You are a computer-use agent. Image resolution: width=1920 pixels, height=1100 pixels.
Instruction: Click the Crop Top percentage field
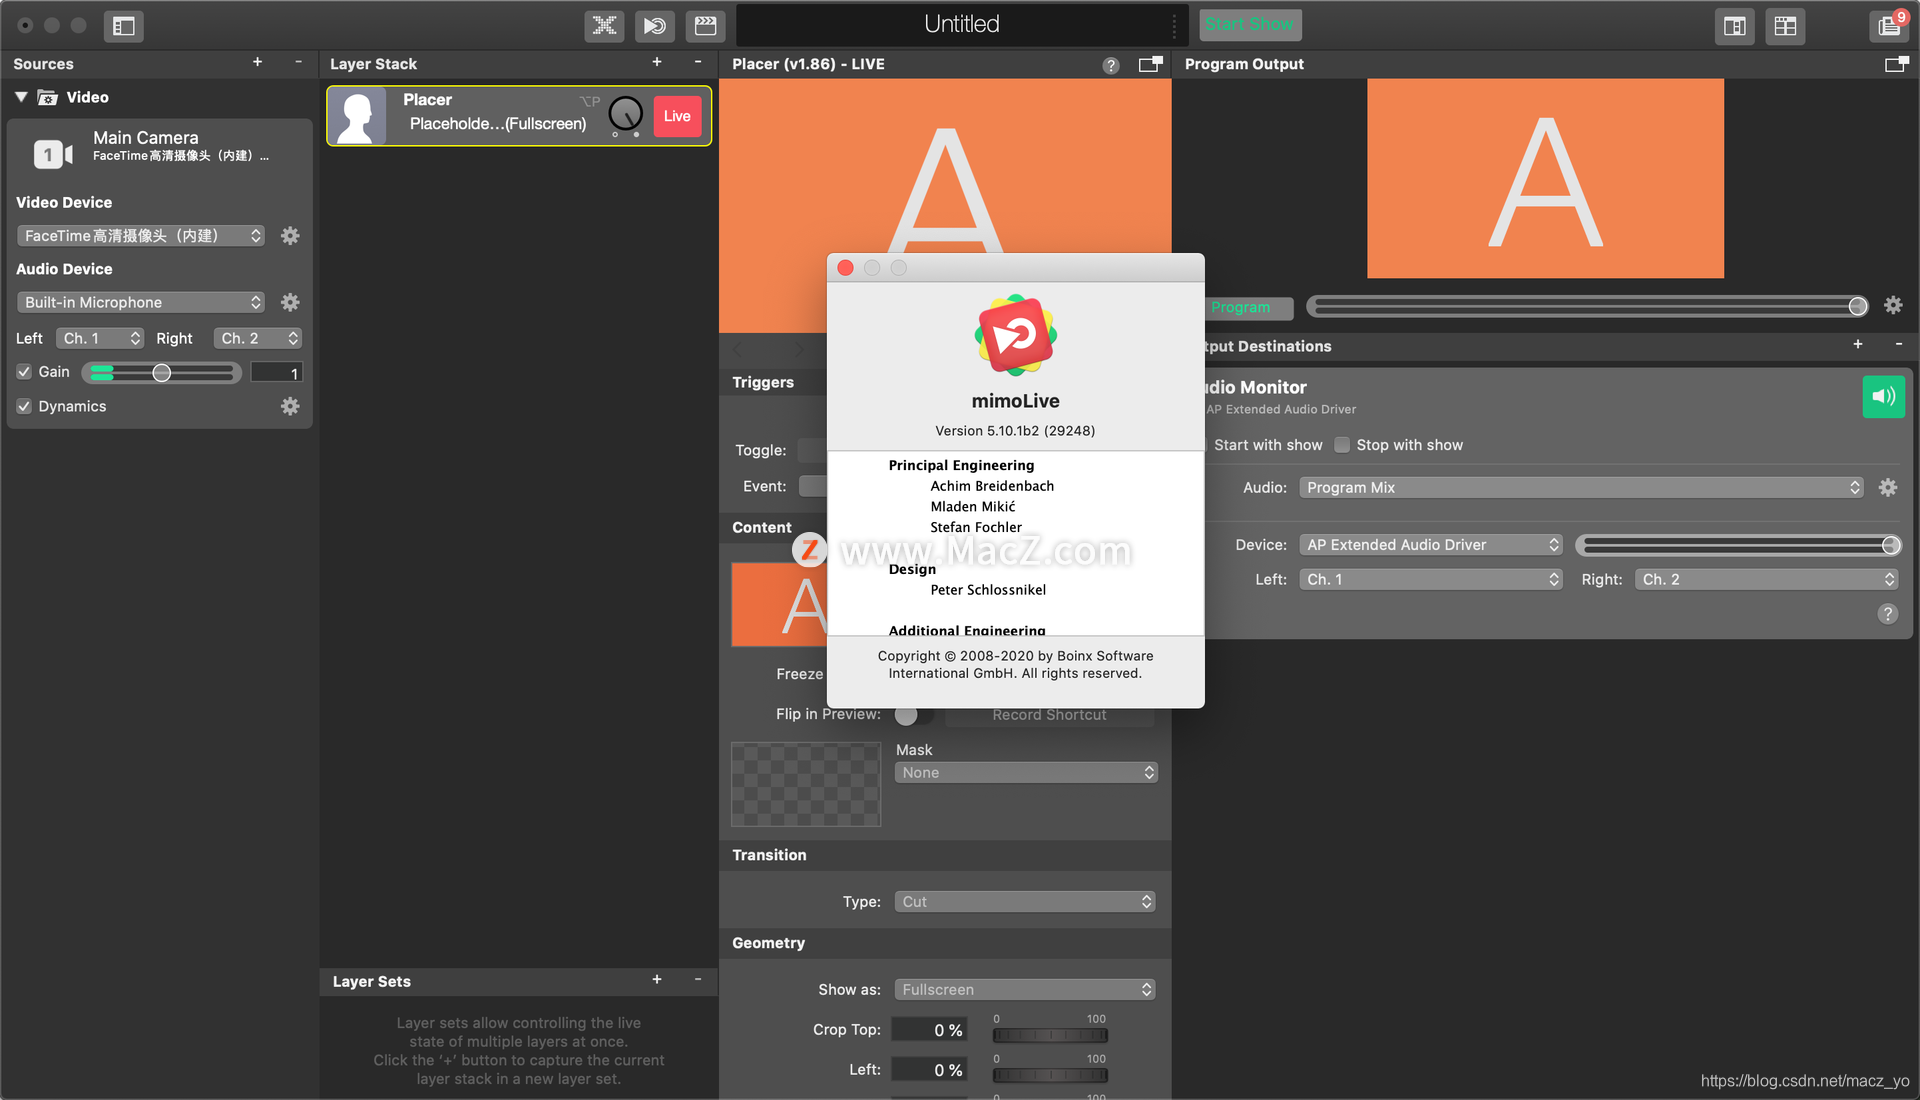pos(929,1030)
